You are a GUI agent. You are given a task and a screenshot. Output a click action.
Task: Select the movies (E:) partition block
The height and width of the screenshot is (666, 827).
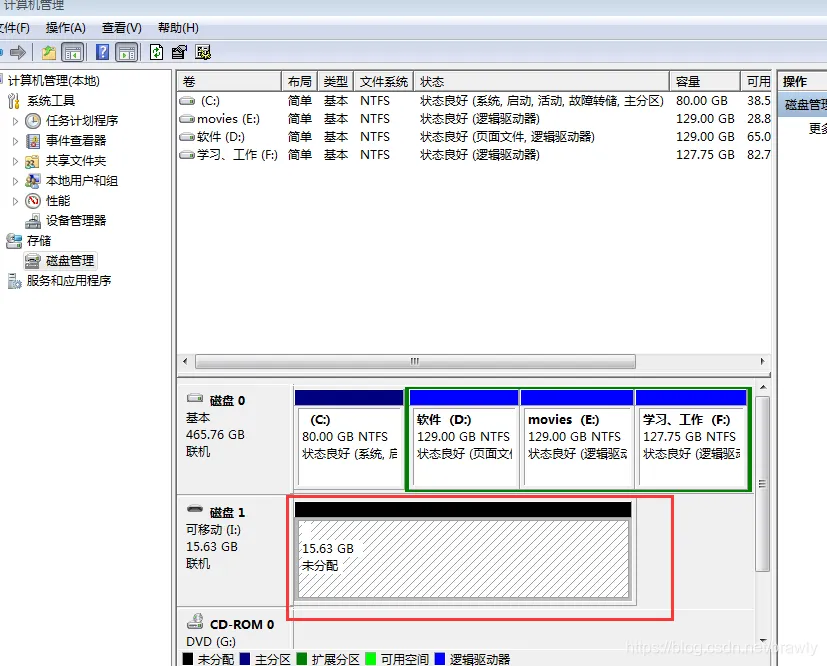click(577, 439)
